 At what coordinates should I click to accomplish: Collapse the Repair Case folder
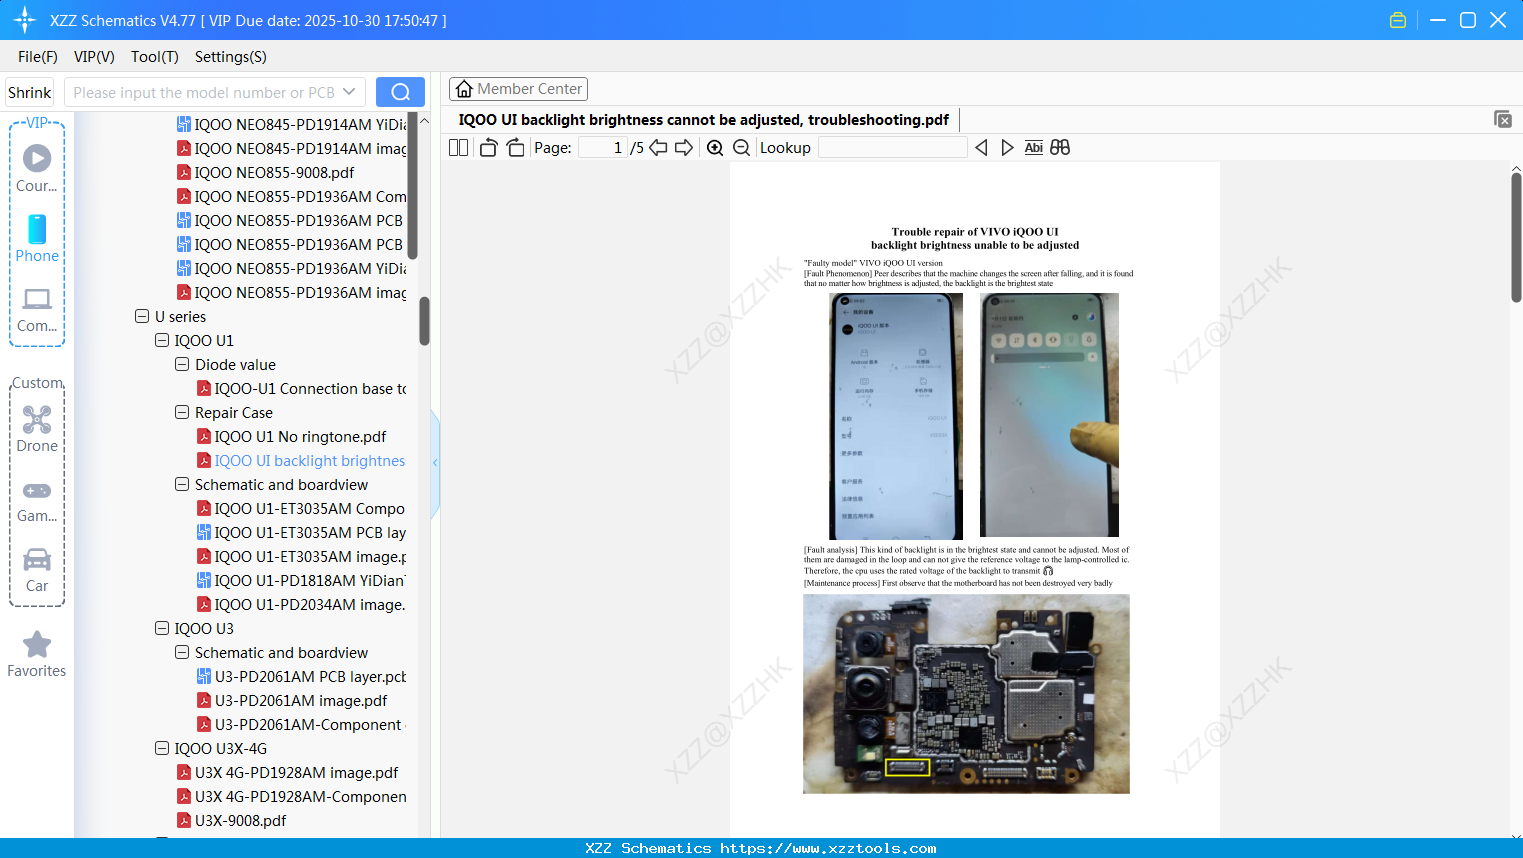(x=182, y=412)
